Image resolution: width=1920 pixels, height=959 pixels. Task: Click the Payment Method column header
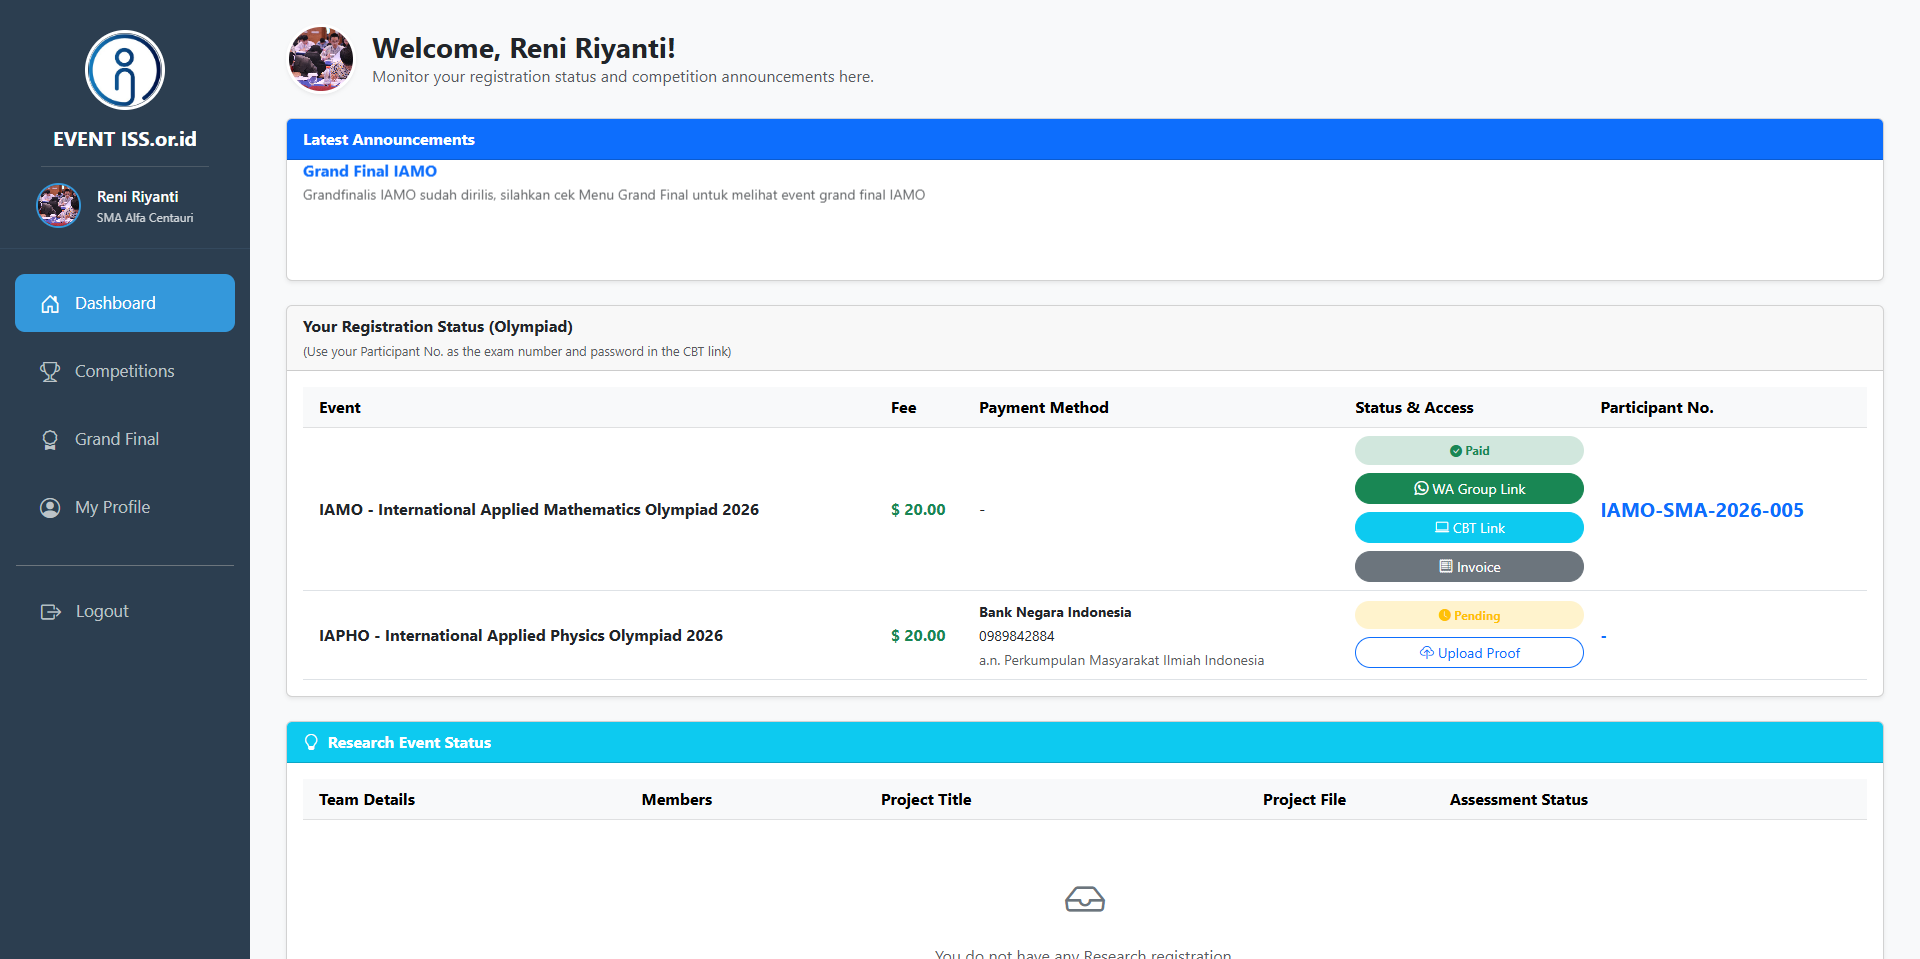(1044, 408)
